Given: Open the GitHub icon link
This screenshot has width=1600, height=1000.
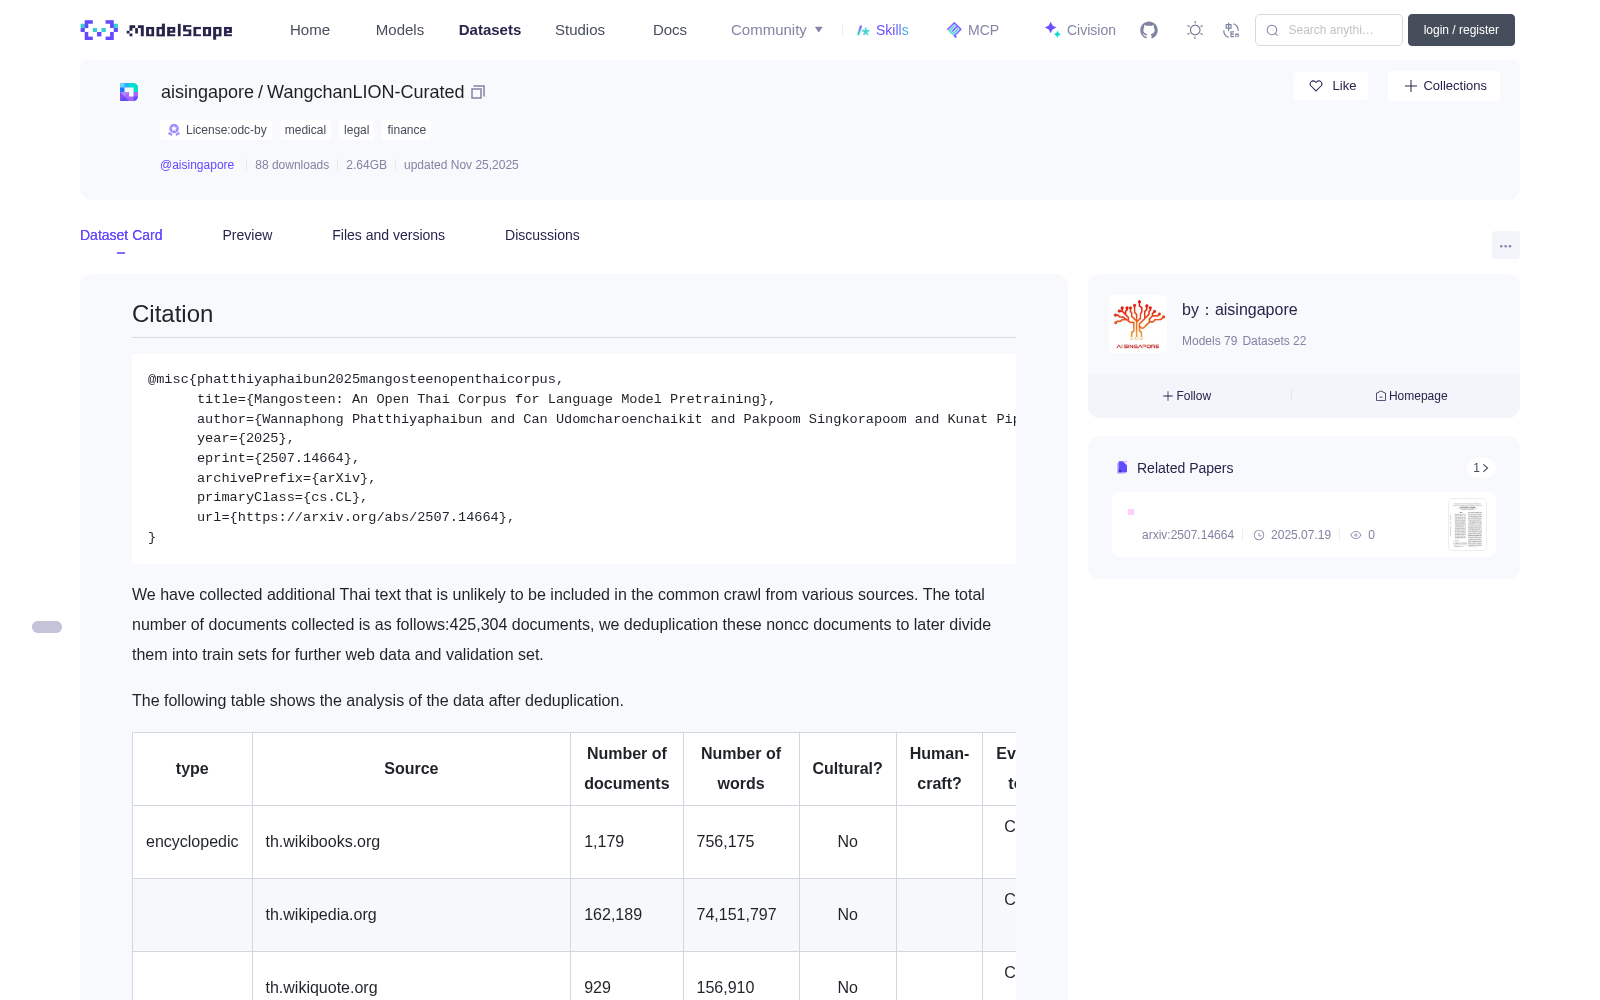Looking at the screenshot, I should click(1149, 30).
